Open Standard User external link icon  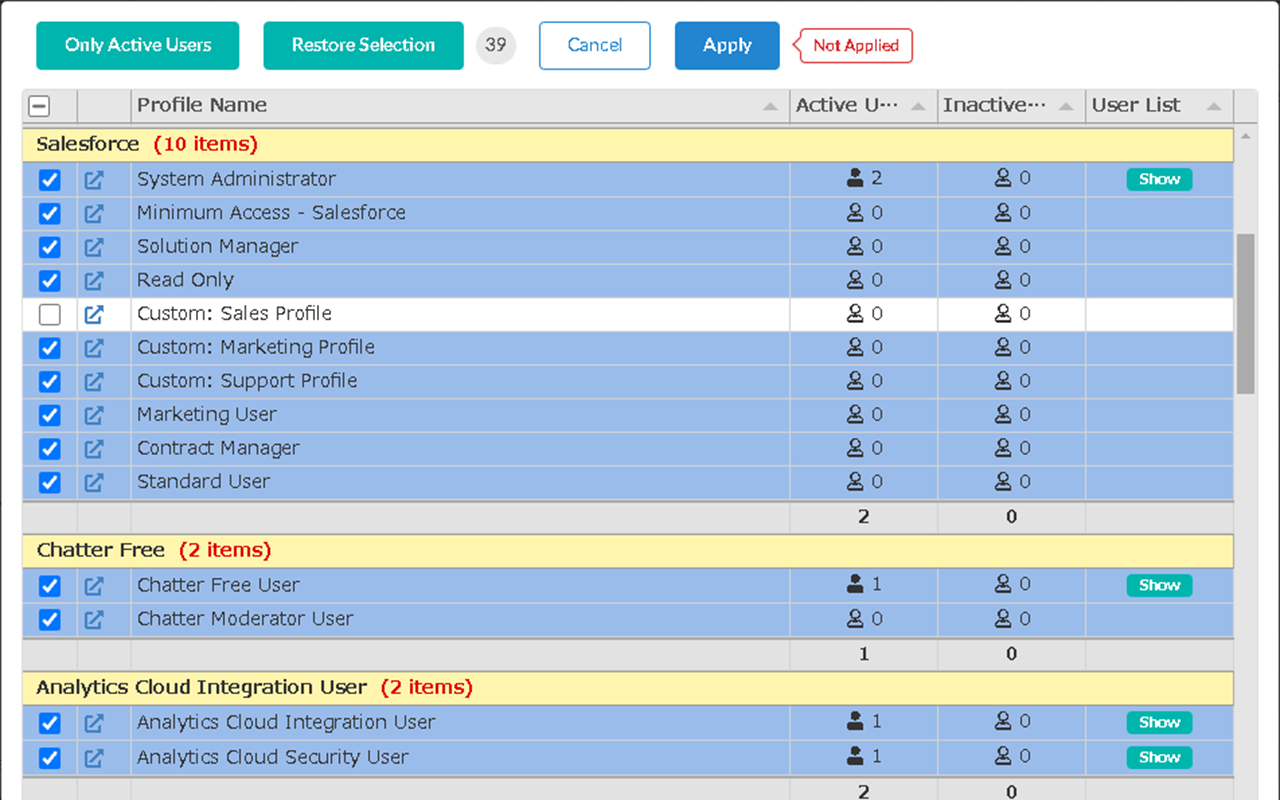point(93,482)
